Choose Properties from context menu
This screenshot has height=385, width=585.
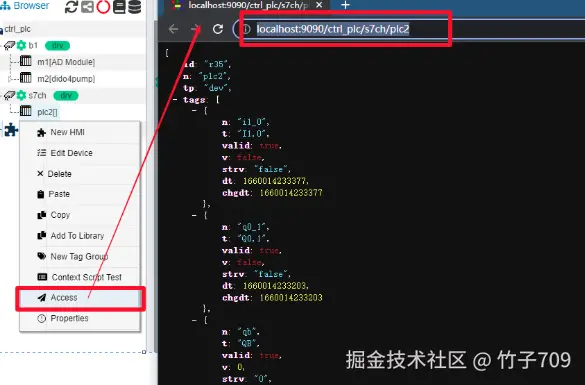click(x=80, y=318)
